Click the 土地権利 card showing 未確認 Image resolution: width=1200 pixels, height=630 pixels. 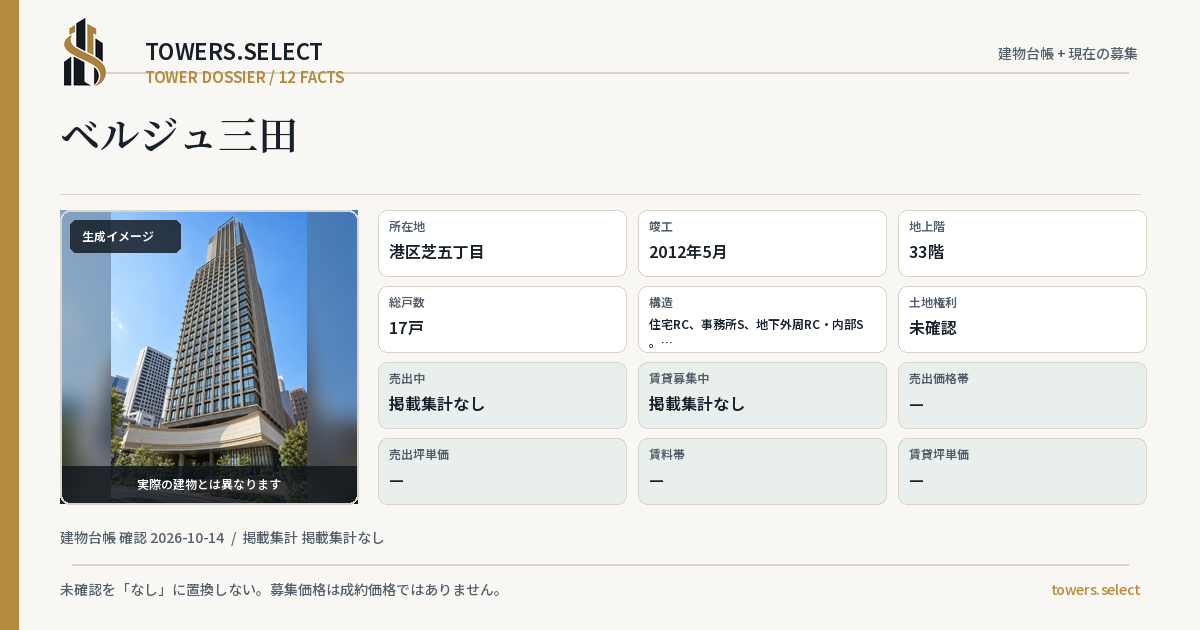point(1022,319)
